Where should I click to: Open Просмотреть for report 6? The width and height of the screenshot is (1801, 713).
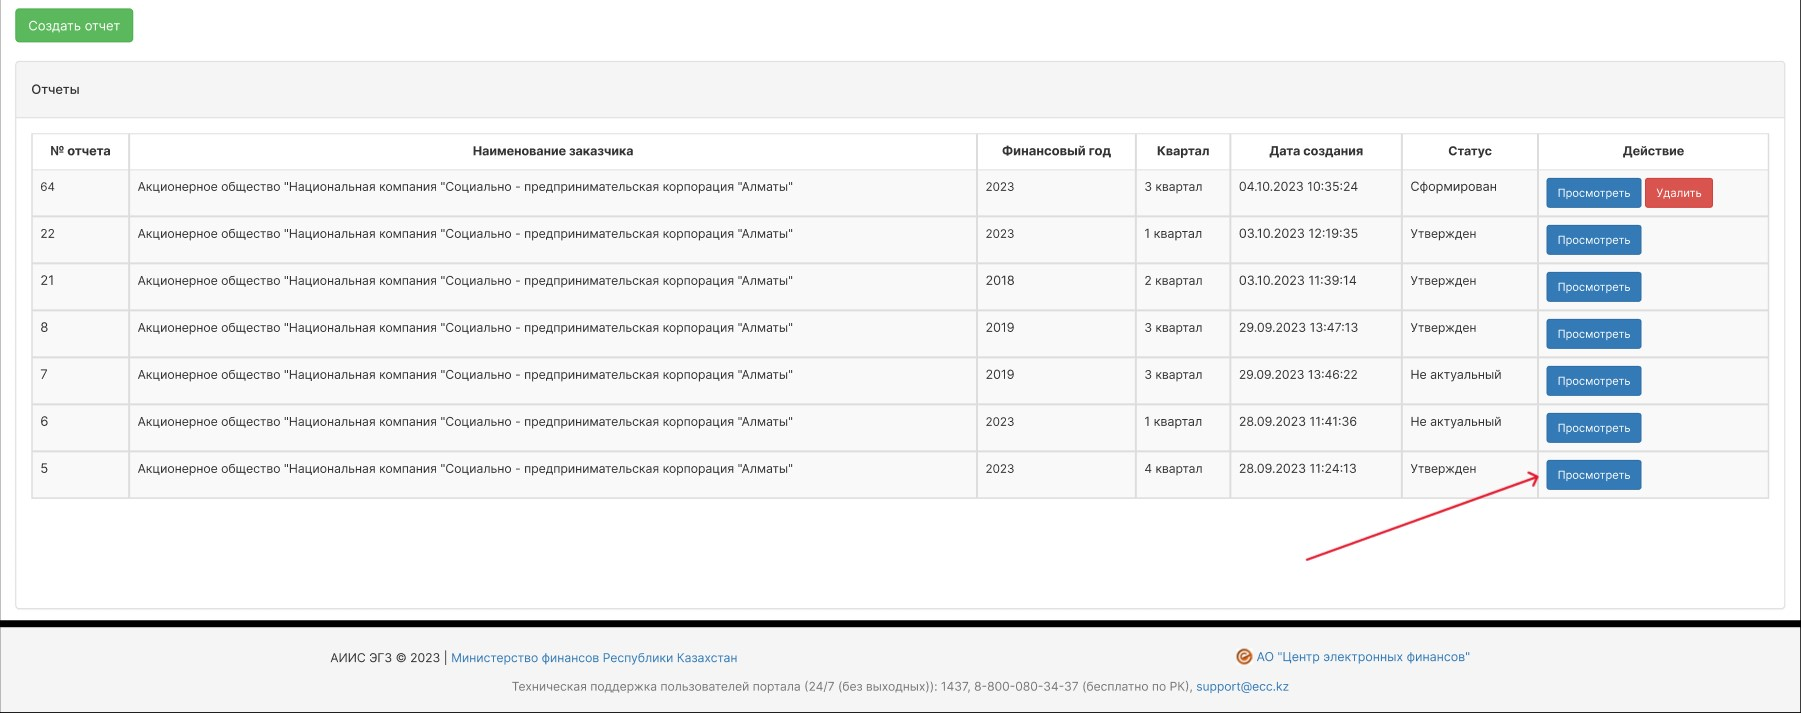[1593, 428]
